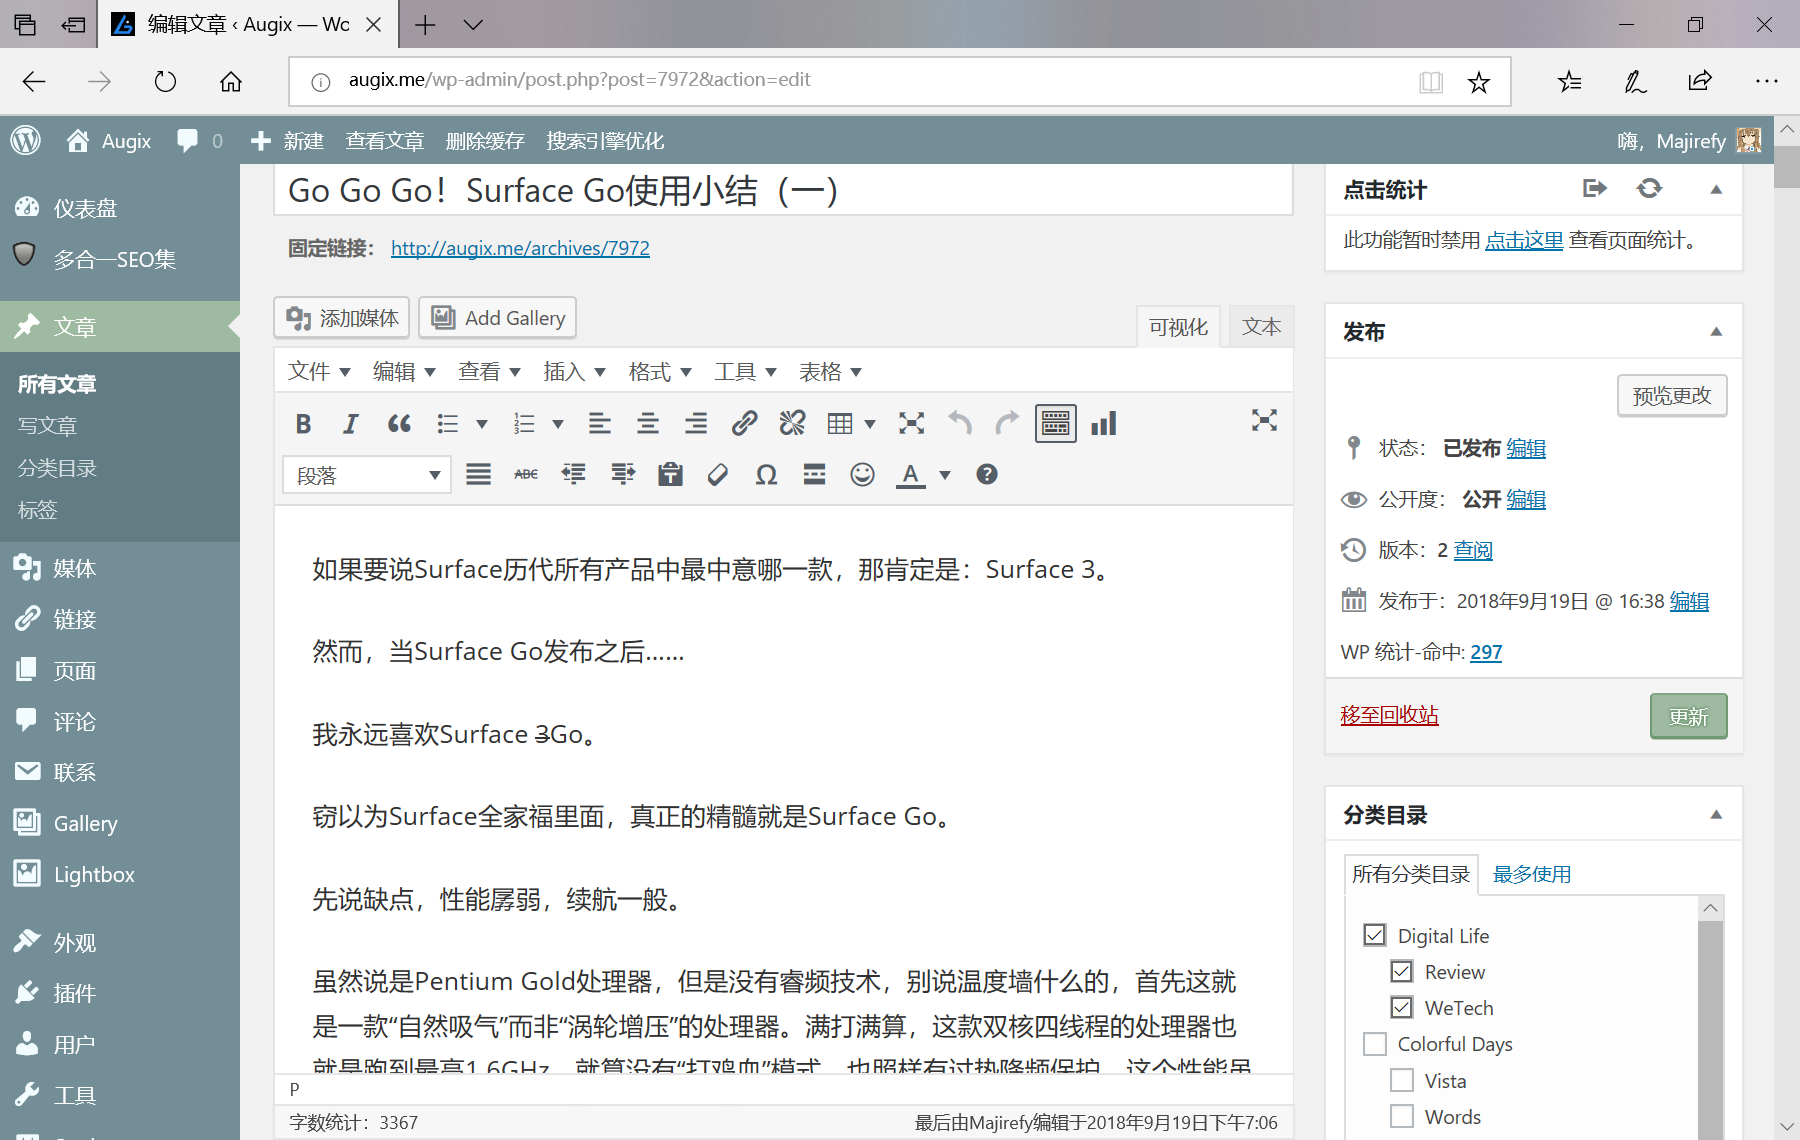Click the insert/edit link chain icon
Screen dimensions: 1800x1140
pyautogui.click(x=744, y=424)
